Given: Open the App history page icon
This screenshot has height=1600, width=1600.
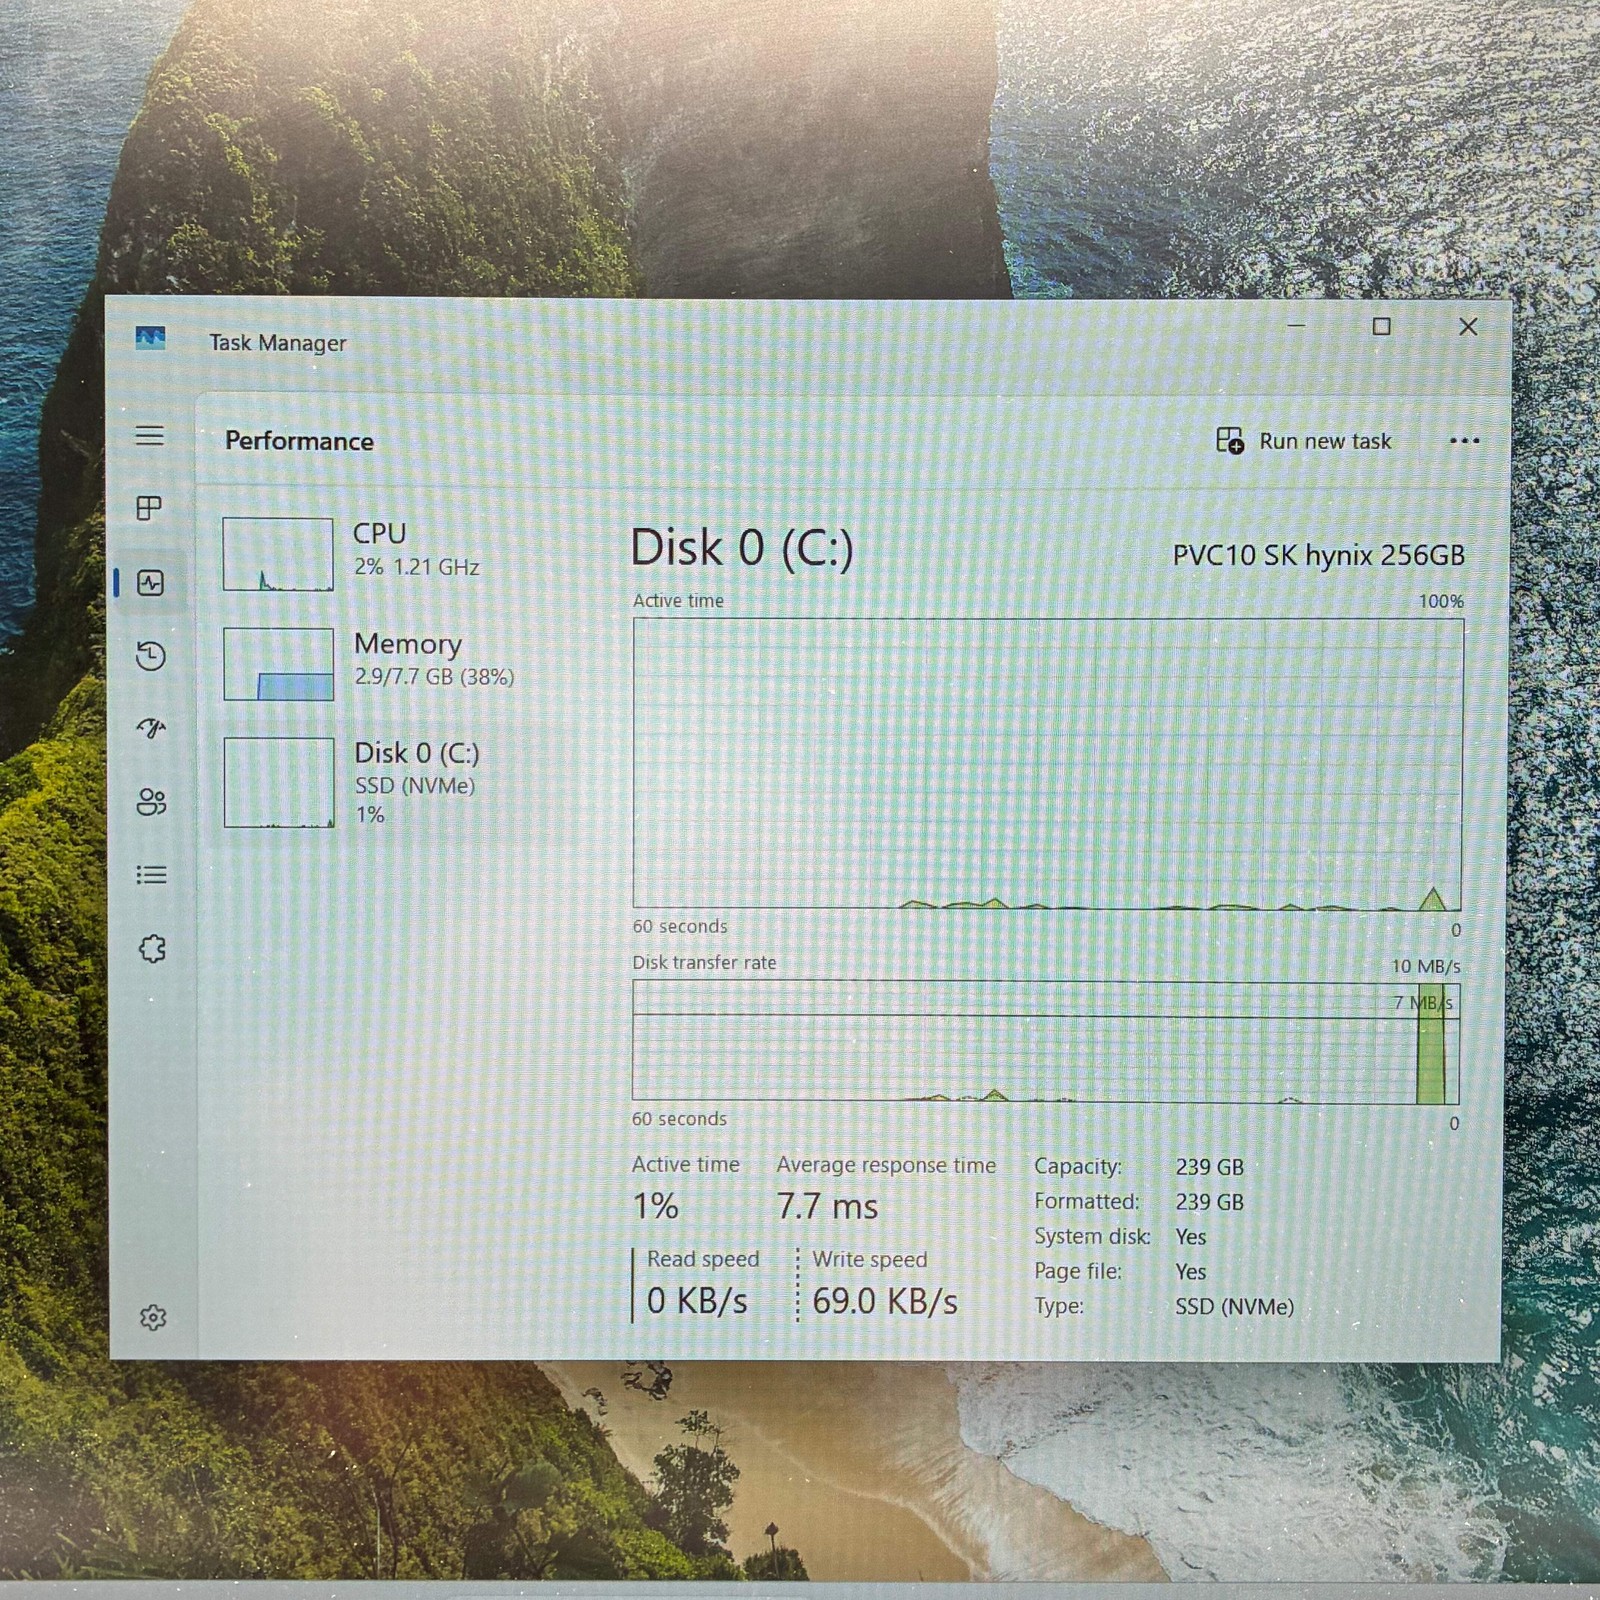Looking at the screenshot, I should (x=151, y=656).
